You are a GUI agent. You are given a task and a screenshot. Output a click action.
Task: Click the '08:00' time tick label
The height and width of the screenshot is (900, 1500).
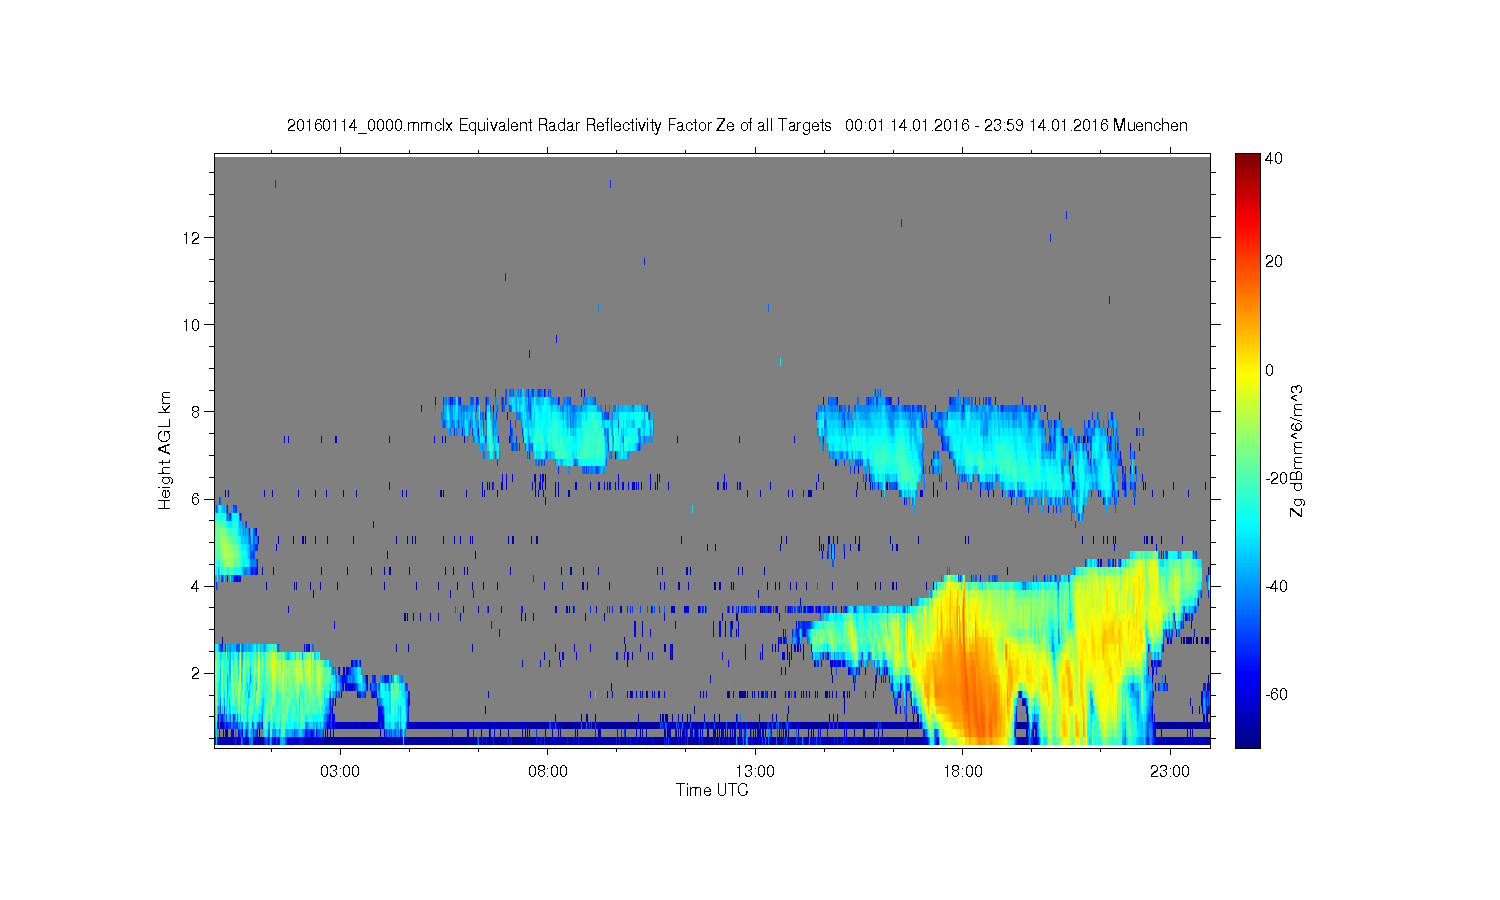click(548, 771)
